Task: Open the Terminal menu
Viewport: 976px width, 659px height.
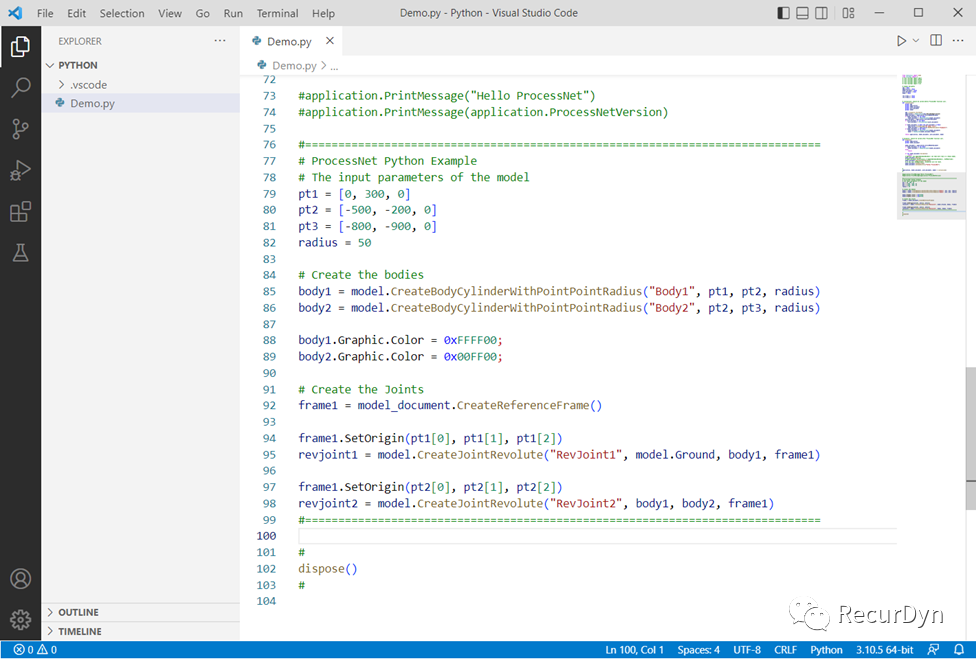Action: pos(277,13)
